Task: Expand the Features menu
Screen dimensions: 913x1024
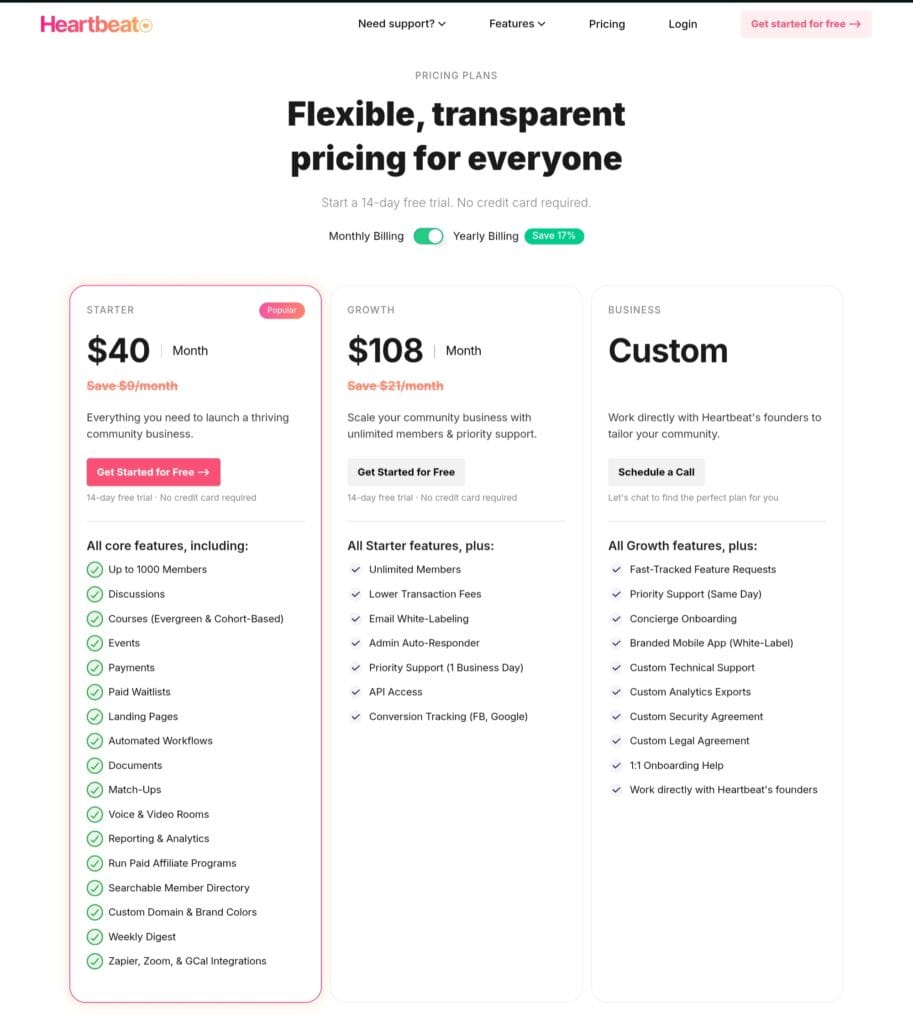Action: pyautogui.click(x=517, y=23)
